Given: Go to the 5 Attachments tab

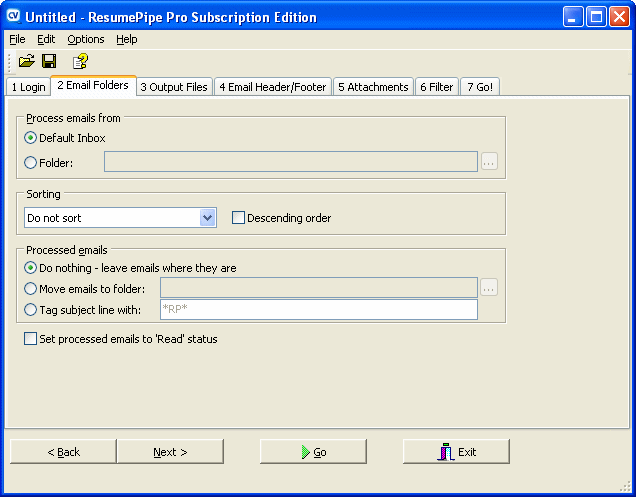Looking at the screenshot, I should (373, 87).
